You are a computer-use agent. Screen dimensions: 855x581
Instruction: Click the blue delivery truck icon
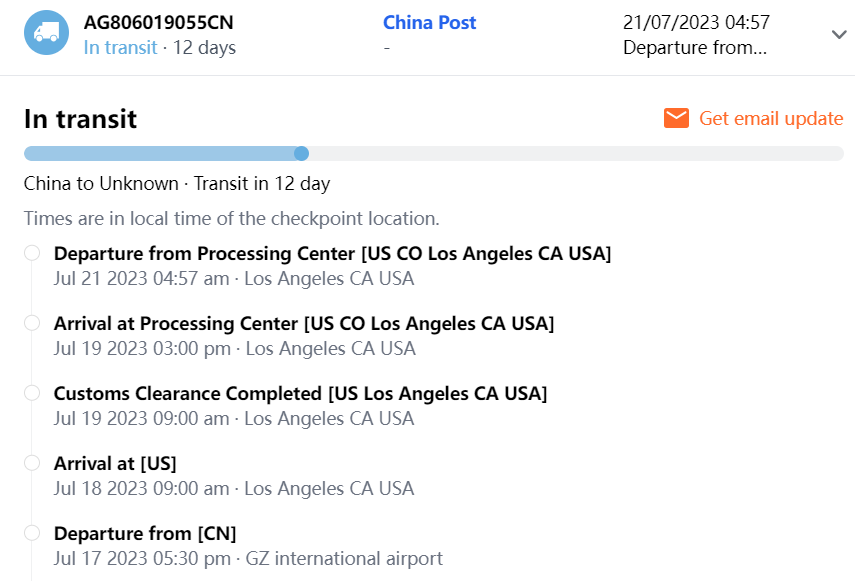coord(46,34)
